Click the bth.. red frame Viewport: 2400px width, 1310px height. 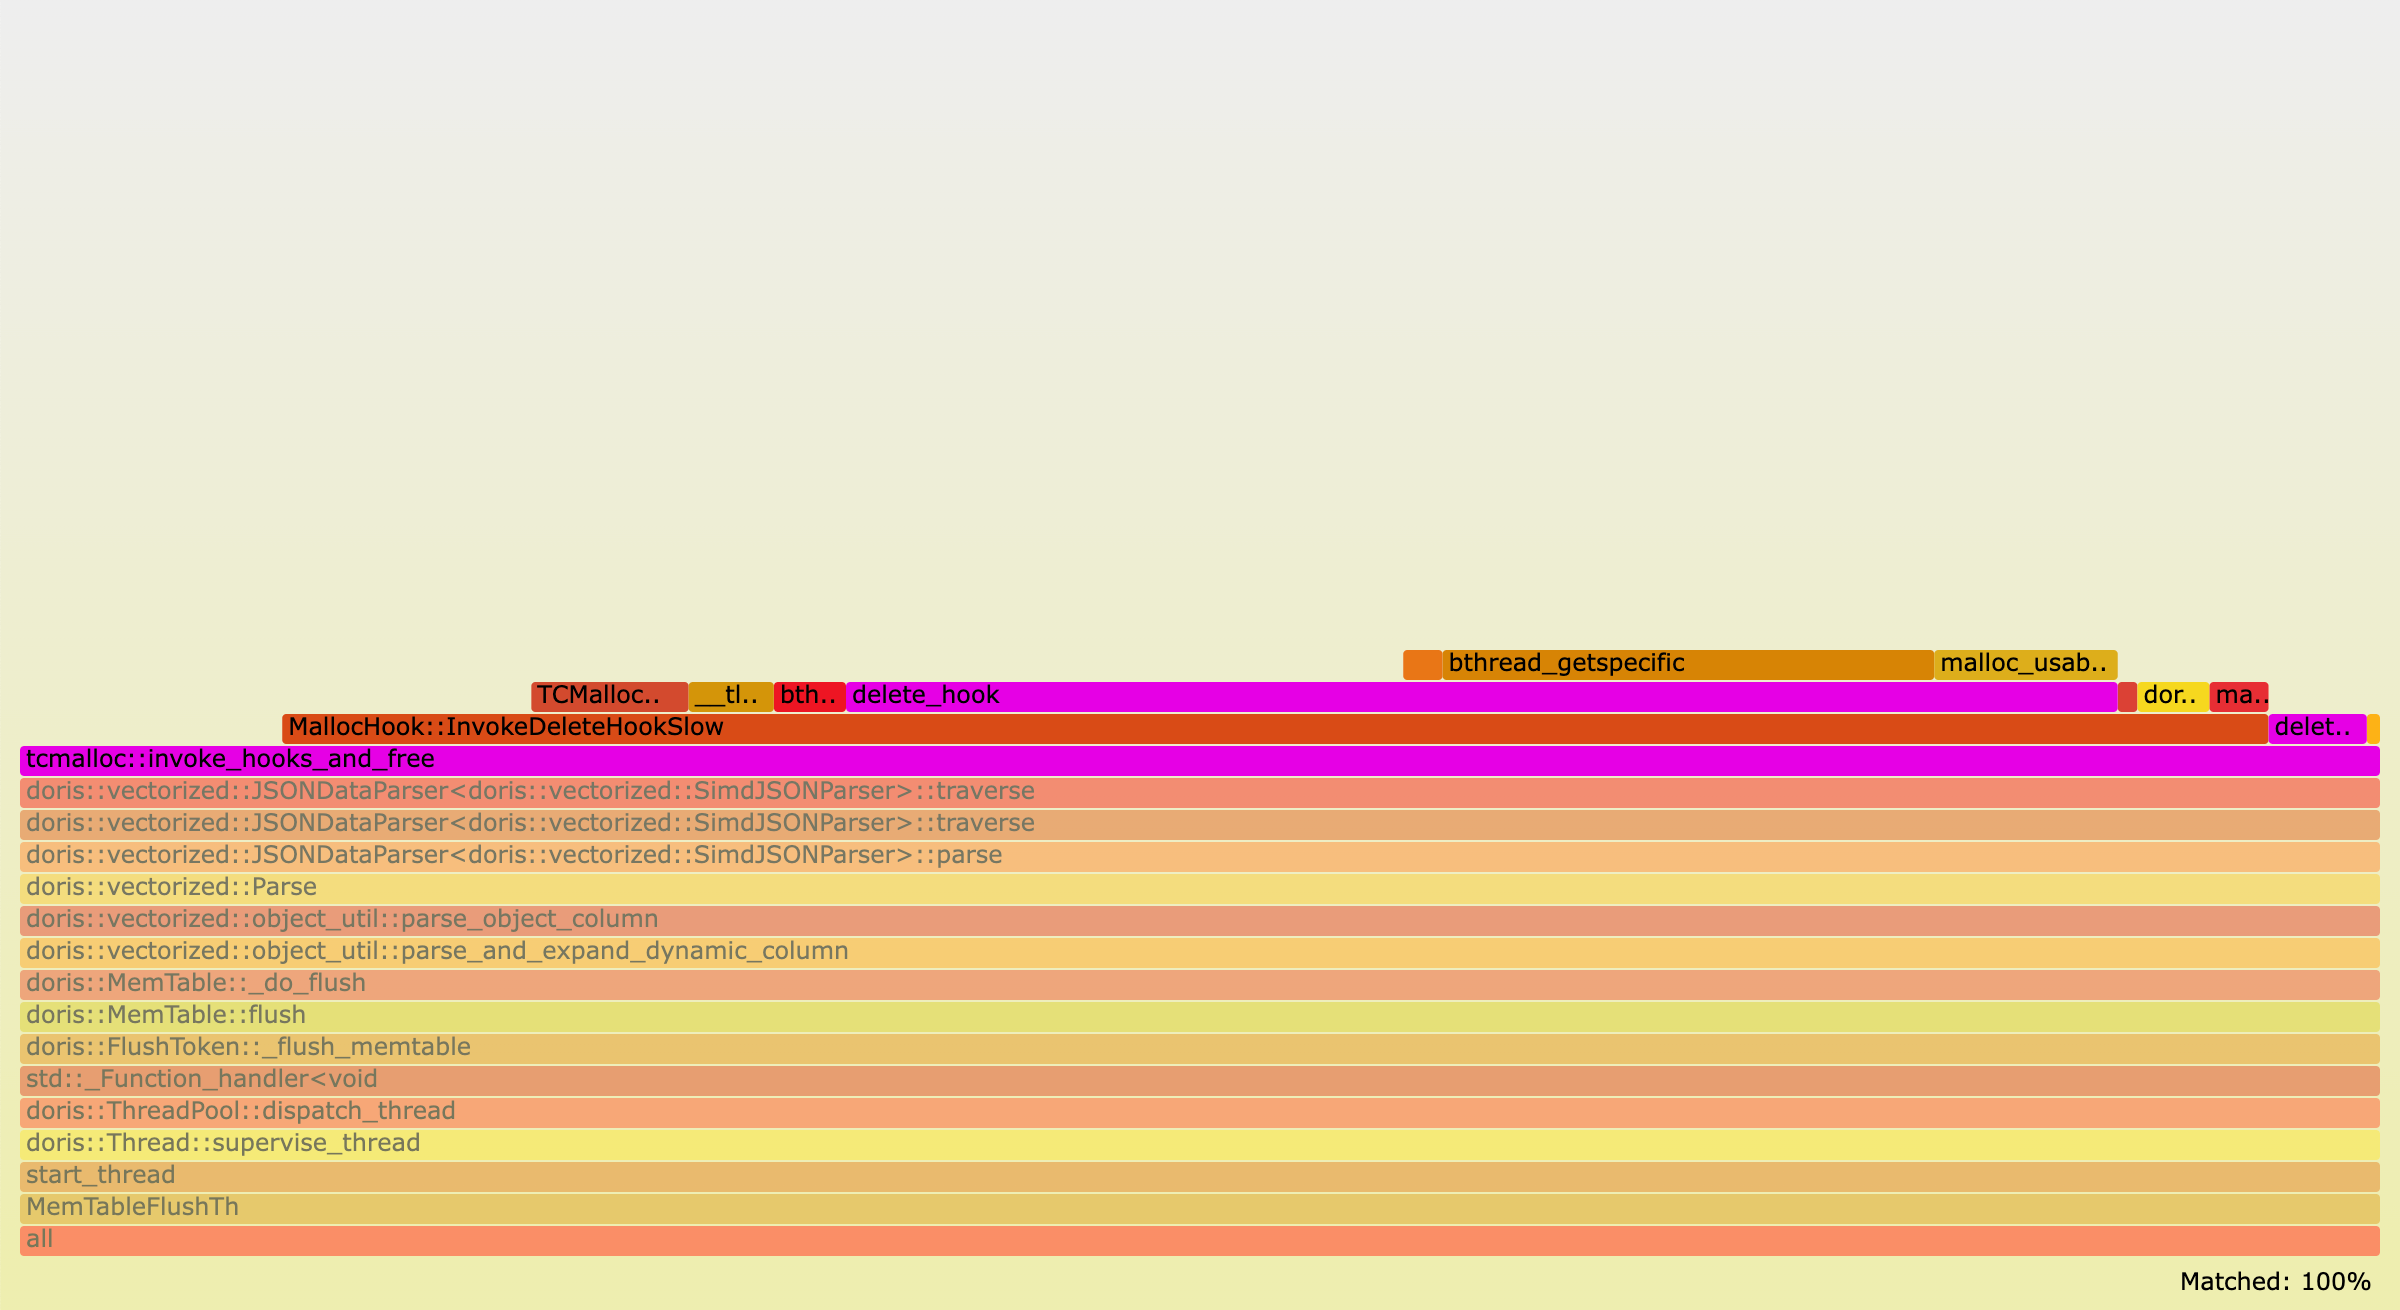(x=808, y=695)
